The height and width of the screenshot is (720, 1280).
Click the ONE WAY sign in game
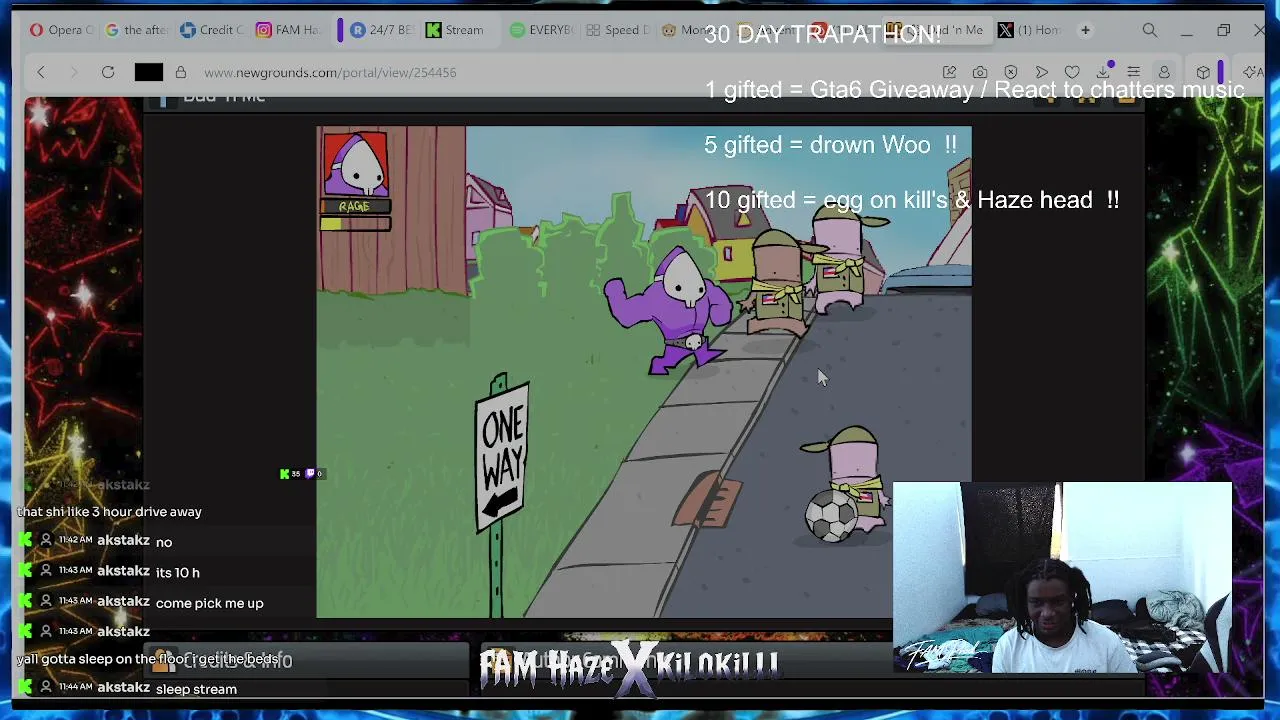503,459
